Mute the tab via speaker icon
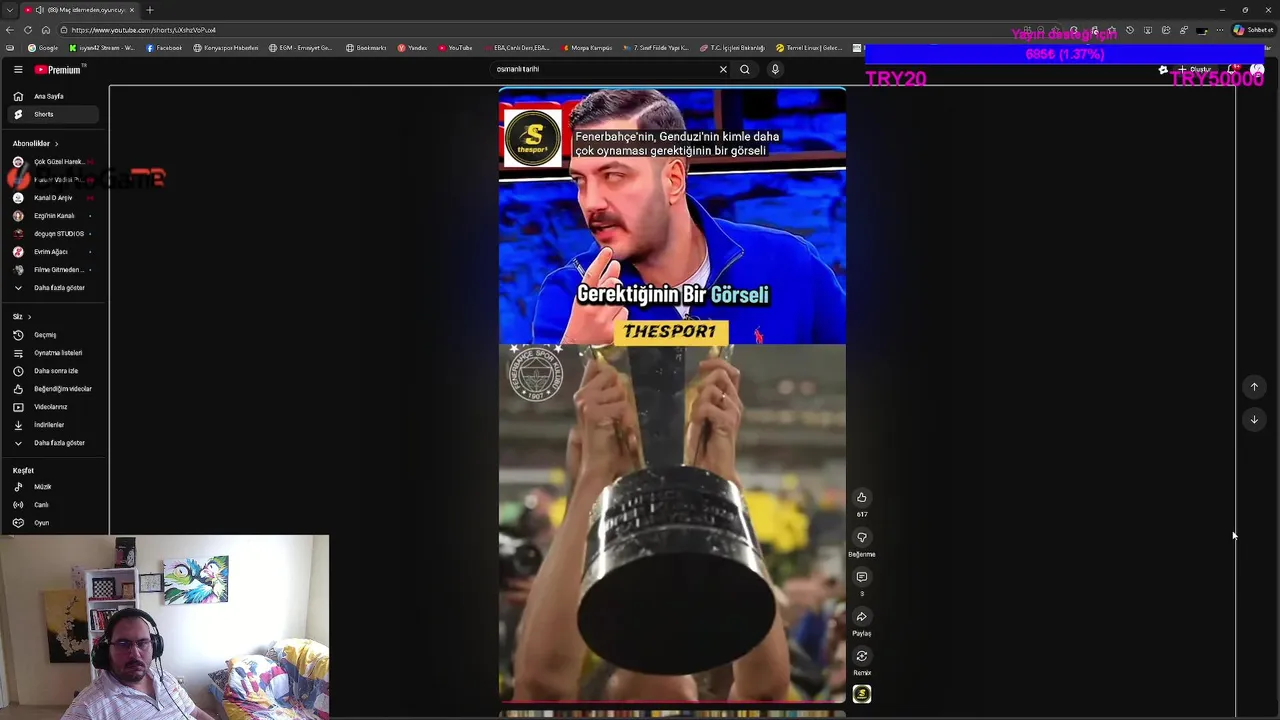 (x=42, y=10)
